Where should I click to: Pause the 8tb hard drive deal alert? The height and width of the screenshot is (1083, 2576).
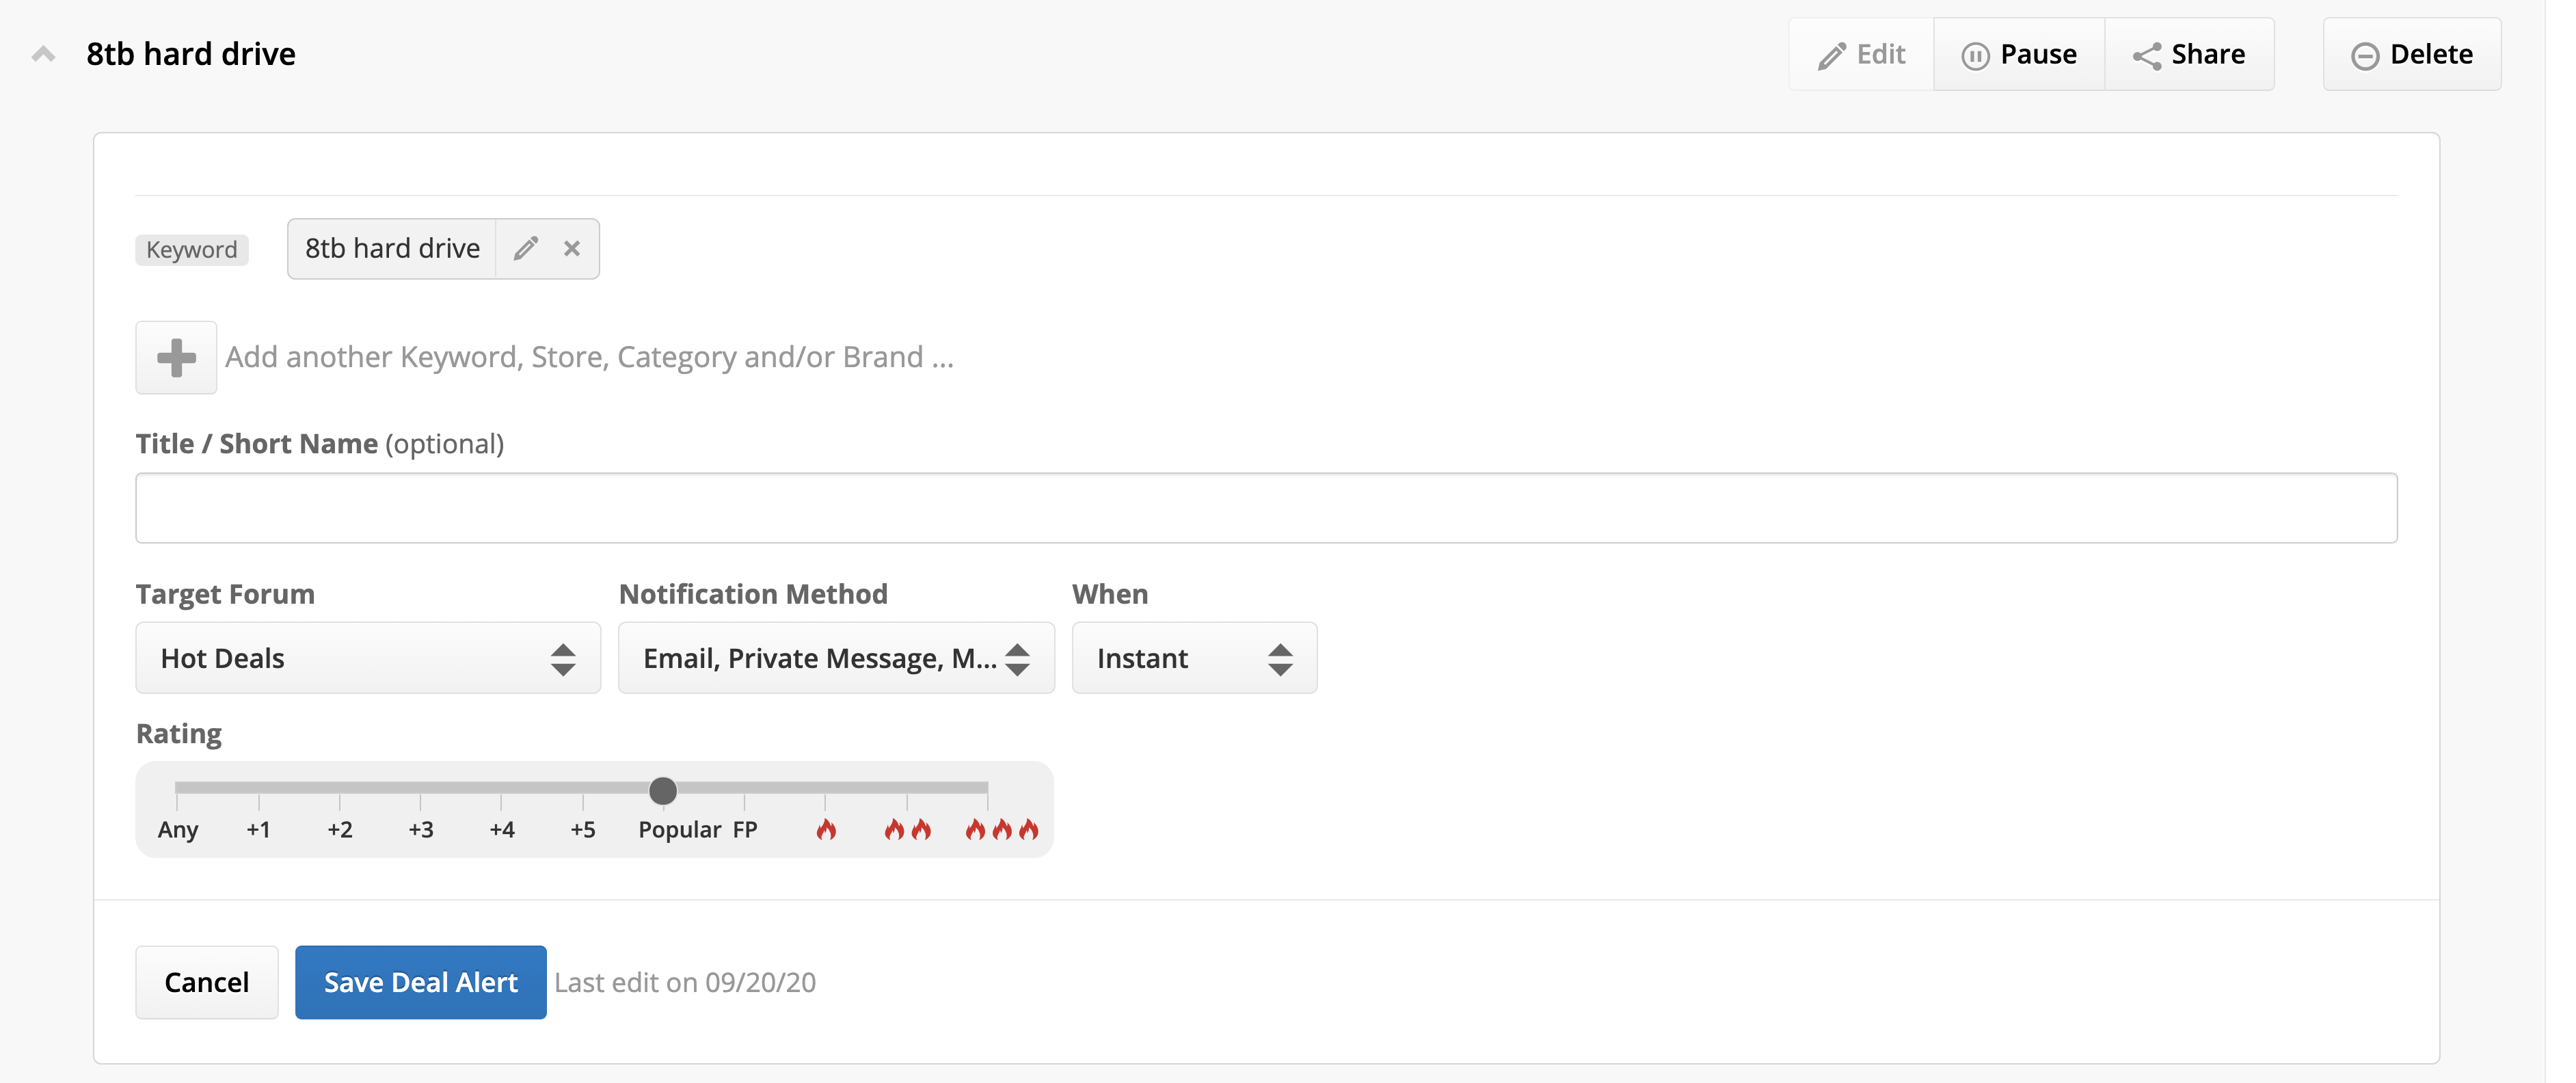click(x=2019, y=54)
